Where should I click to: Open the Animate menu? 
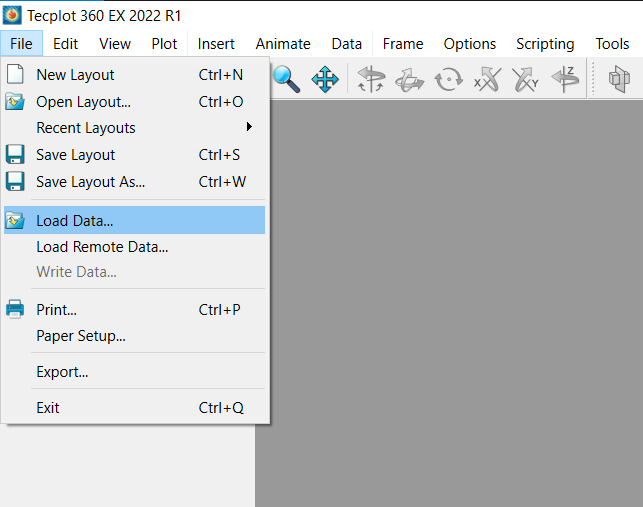[x=283, y=43]
